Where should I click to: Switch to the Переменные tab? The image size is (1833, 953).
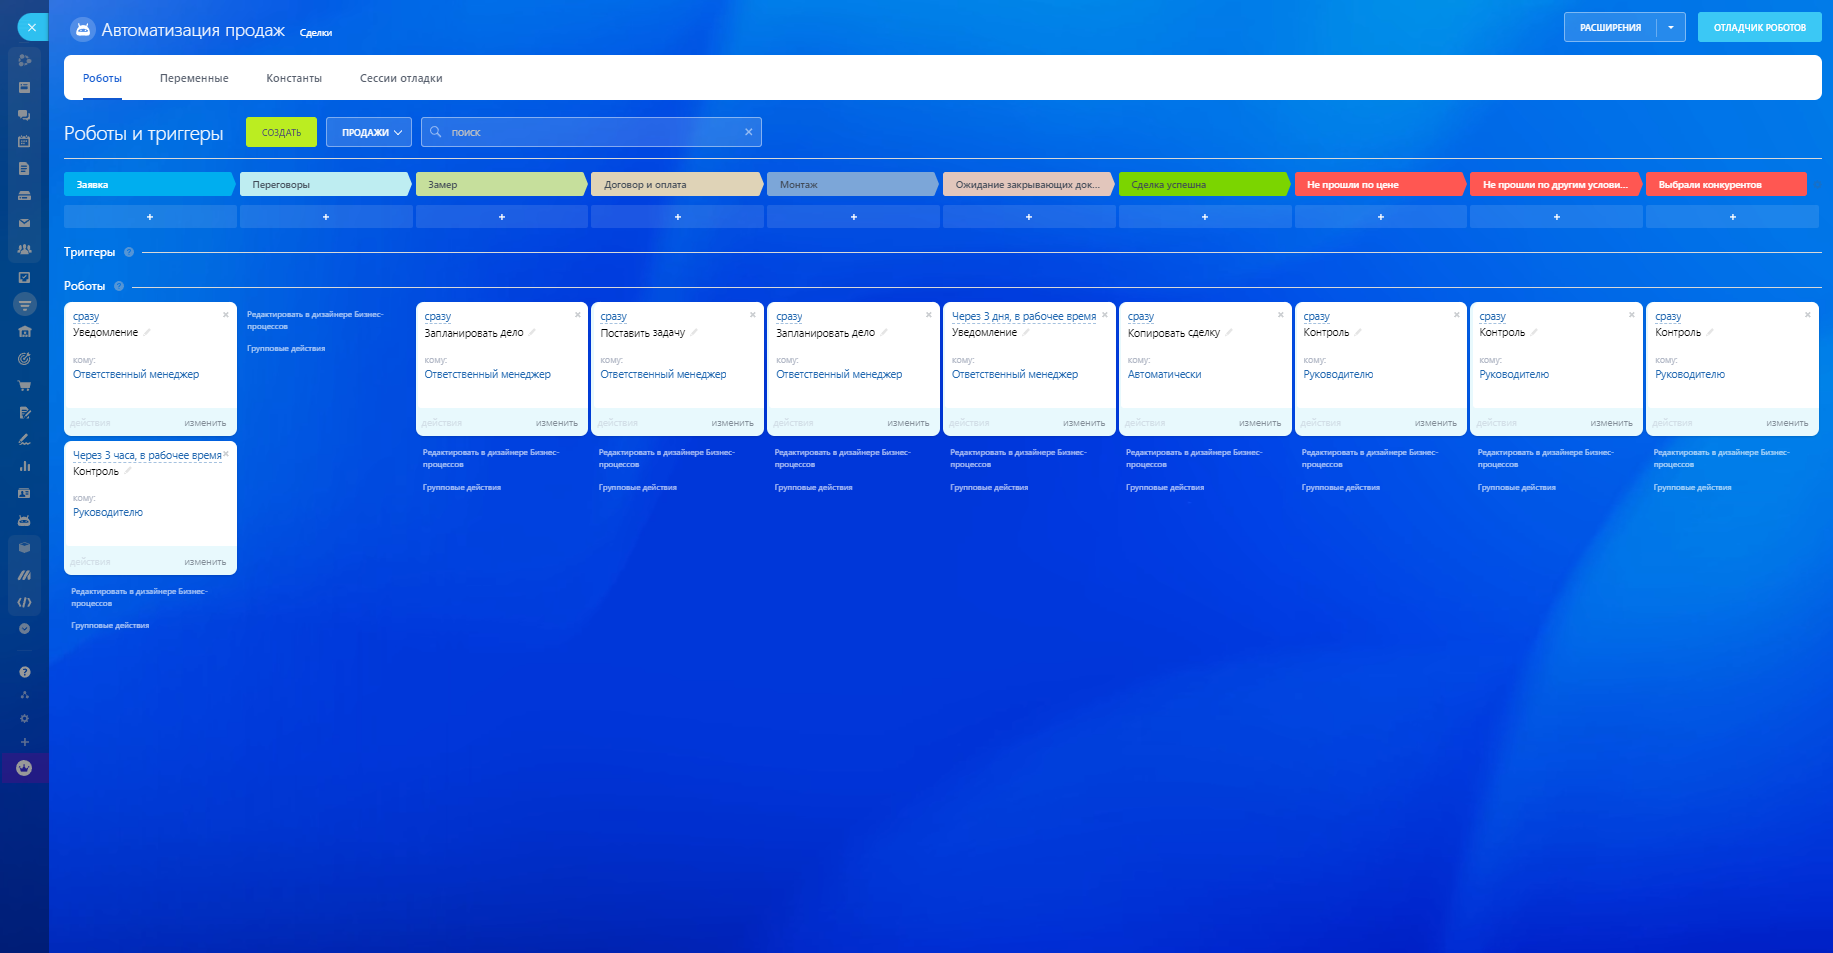coord(194,78)
